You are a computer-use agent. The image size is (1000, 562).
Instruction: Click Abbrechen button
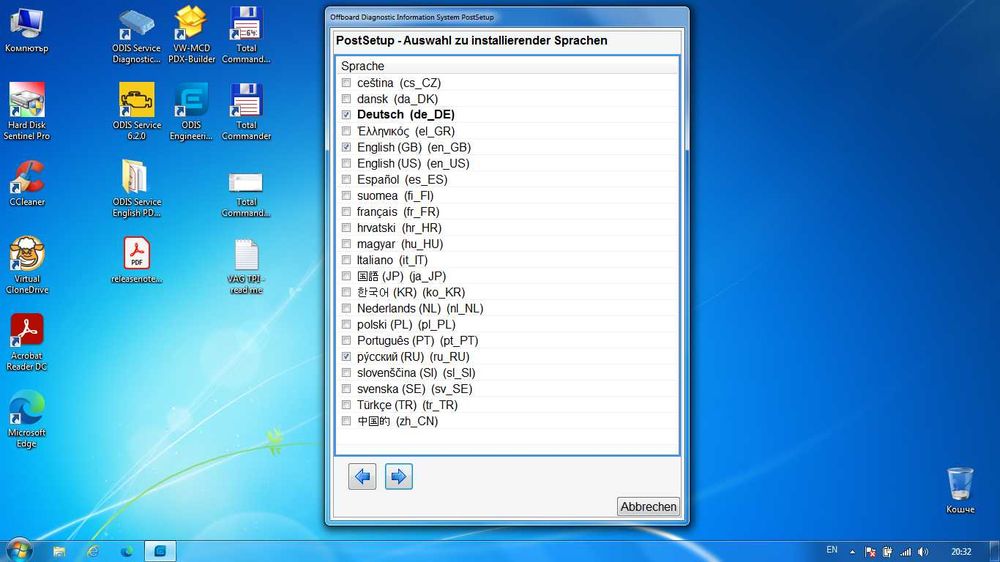[648, 507]
